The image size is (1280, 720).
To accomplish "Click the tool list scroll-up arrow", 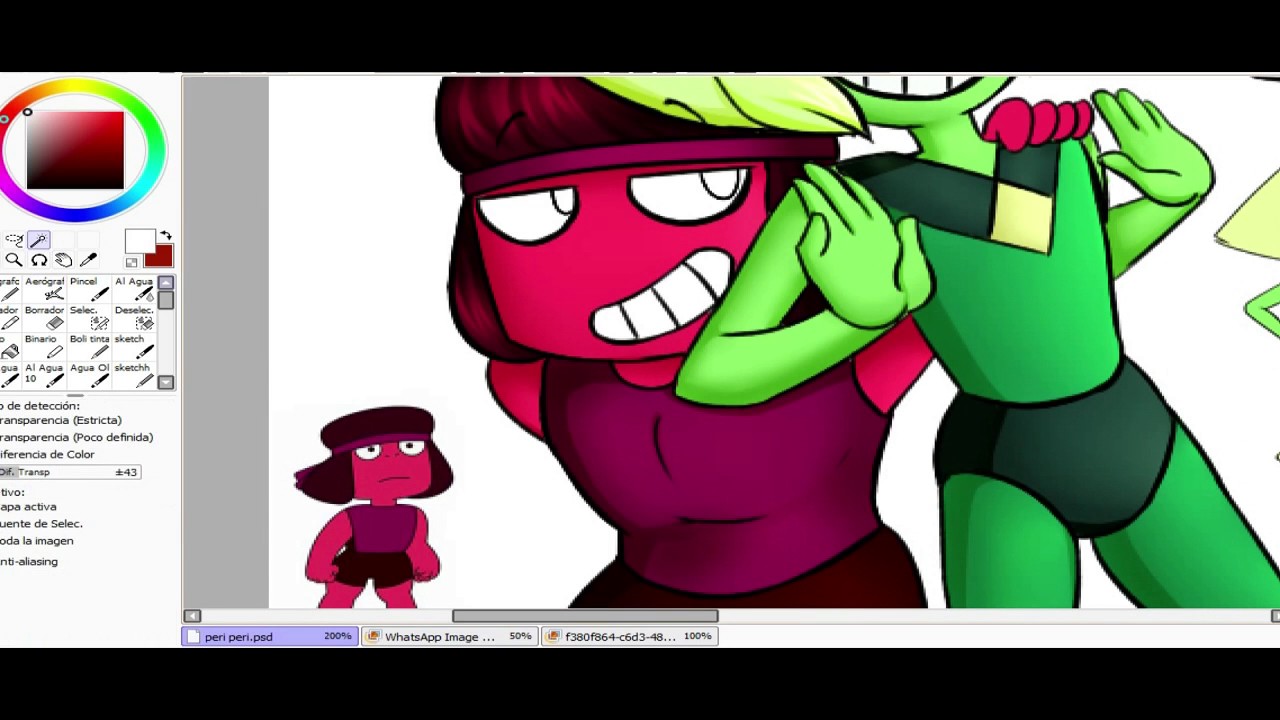I will [x=166, y=283].
